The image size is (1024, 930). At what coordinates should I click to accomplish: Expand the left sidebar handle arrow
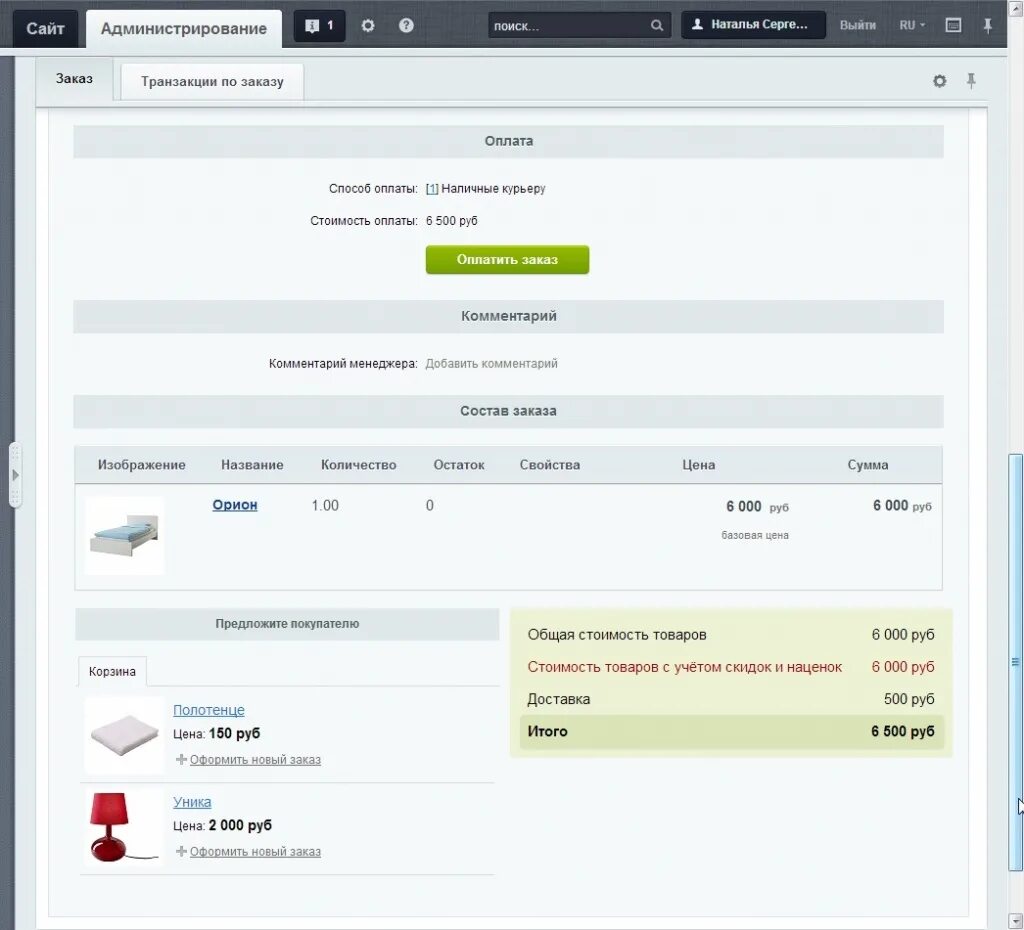(x=16, y=475)
